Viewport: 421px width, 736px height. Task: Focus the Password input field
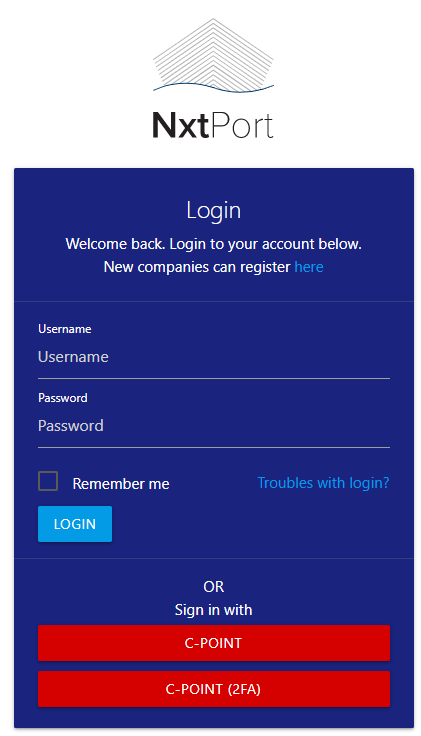coord(214,426)
